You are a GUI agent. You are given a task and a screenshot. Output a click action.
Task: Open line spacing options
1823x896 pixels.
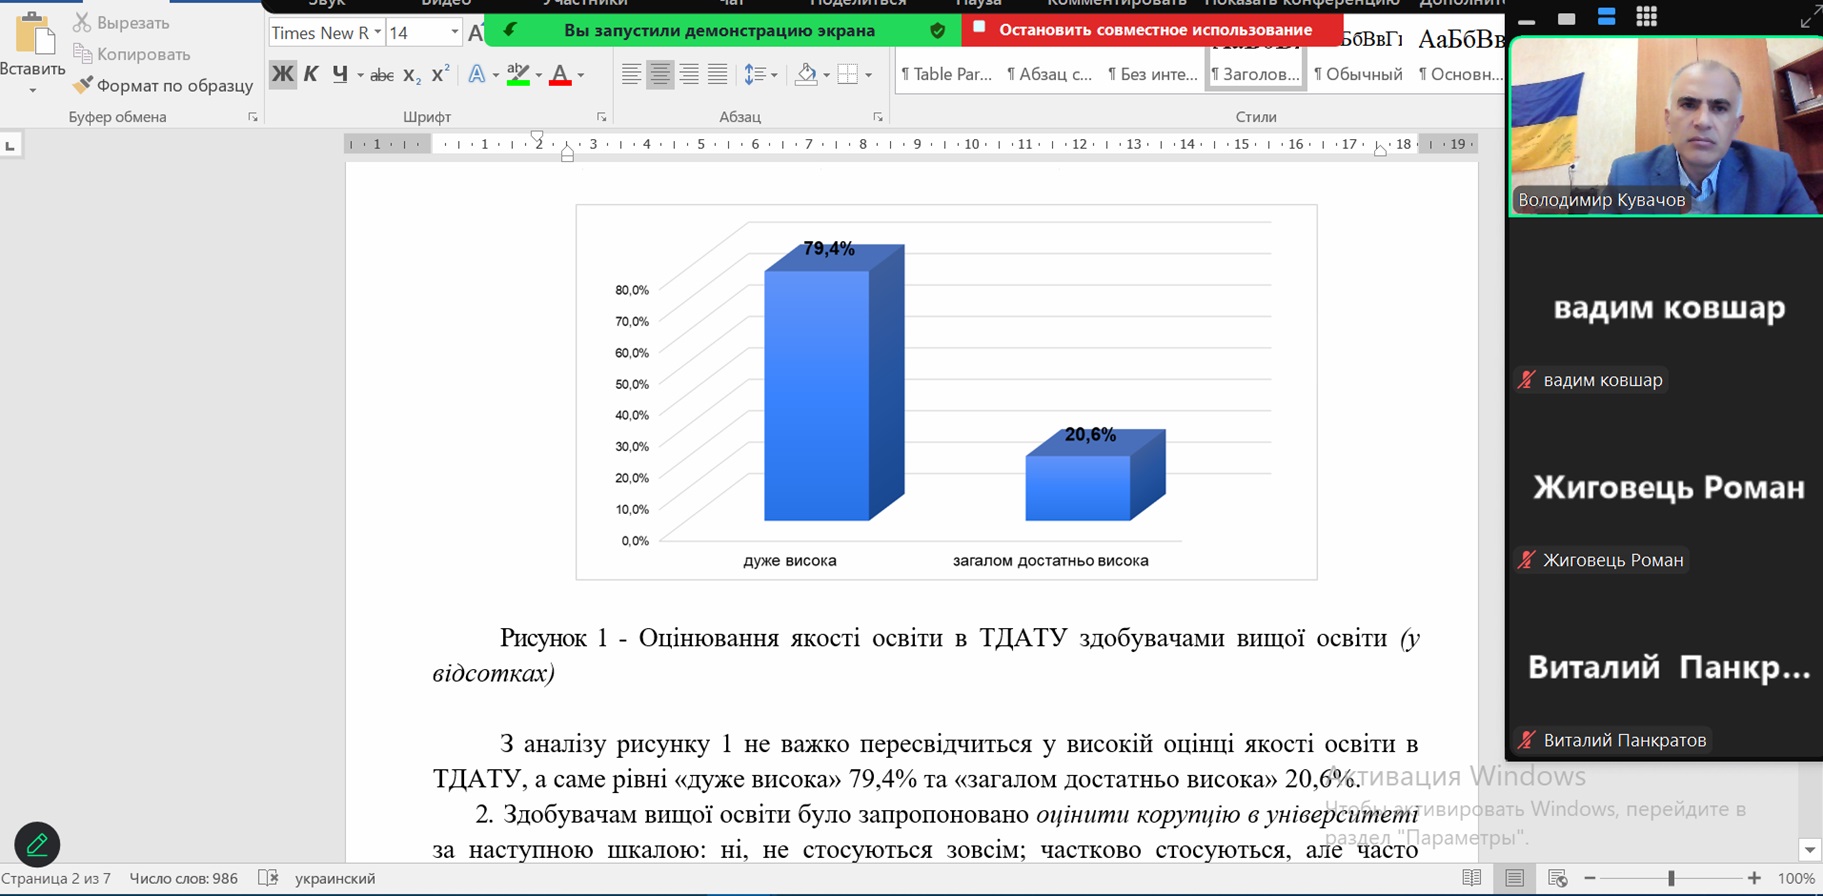coord(754,74)
